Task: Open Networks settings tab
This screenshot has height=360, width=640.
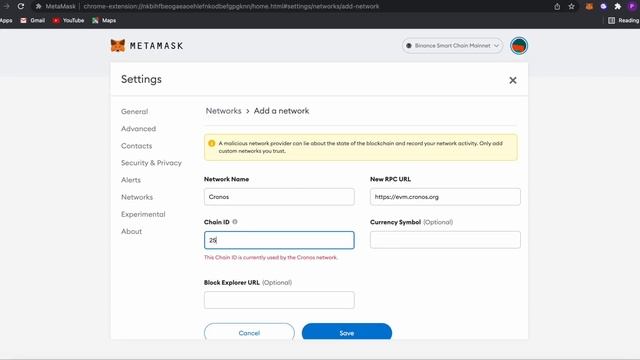Action: click(x=137, y=197)
